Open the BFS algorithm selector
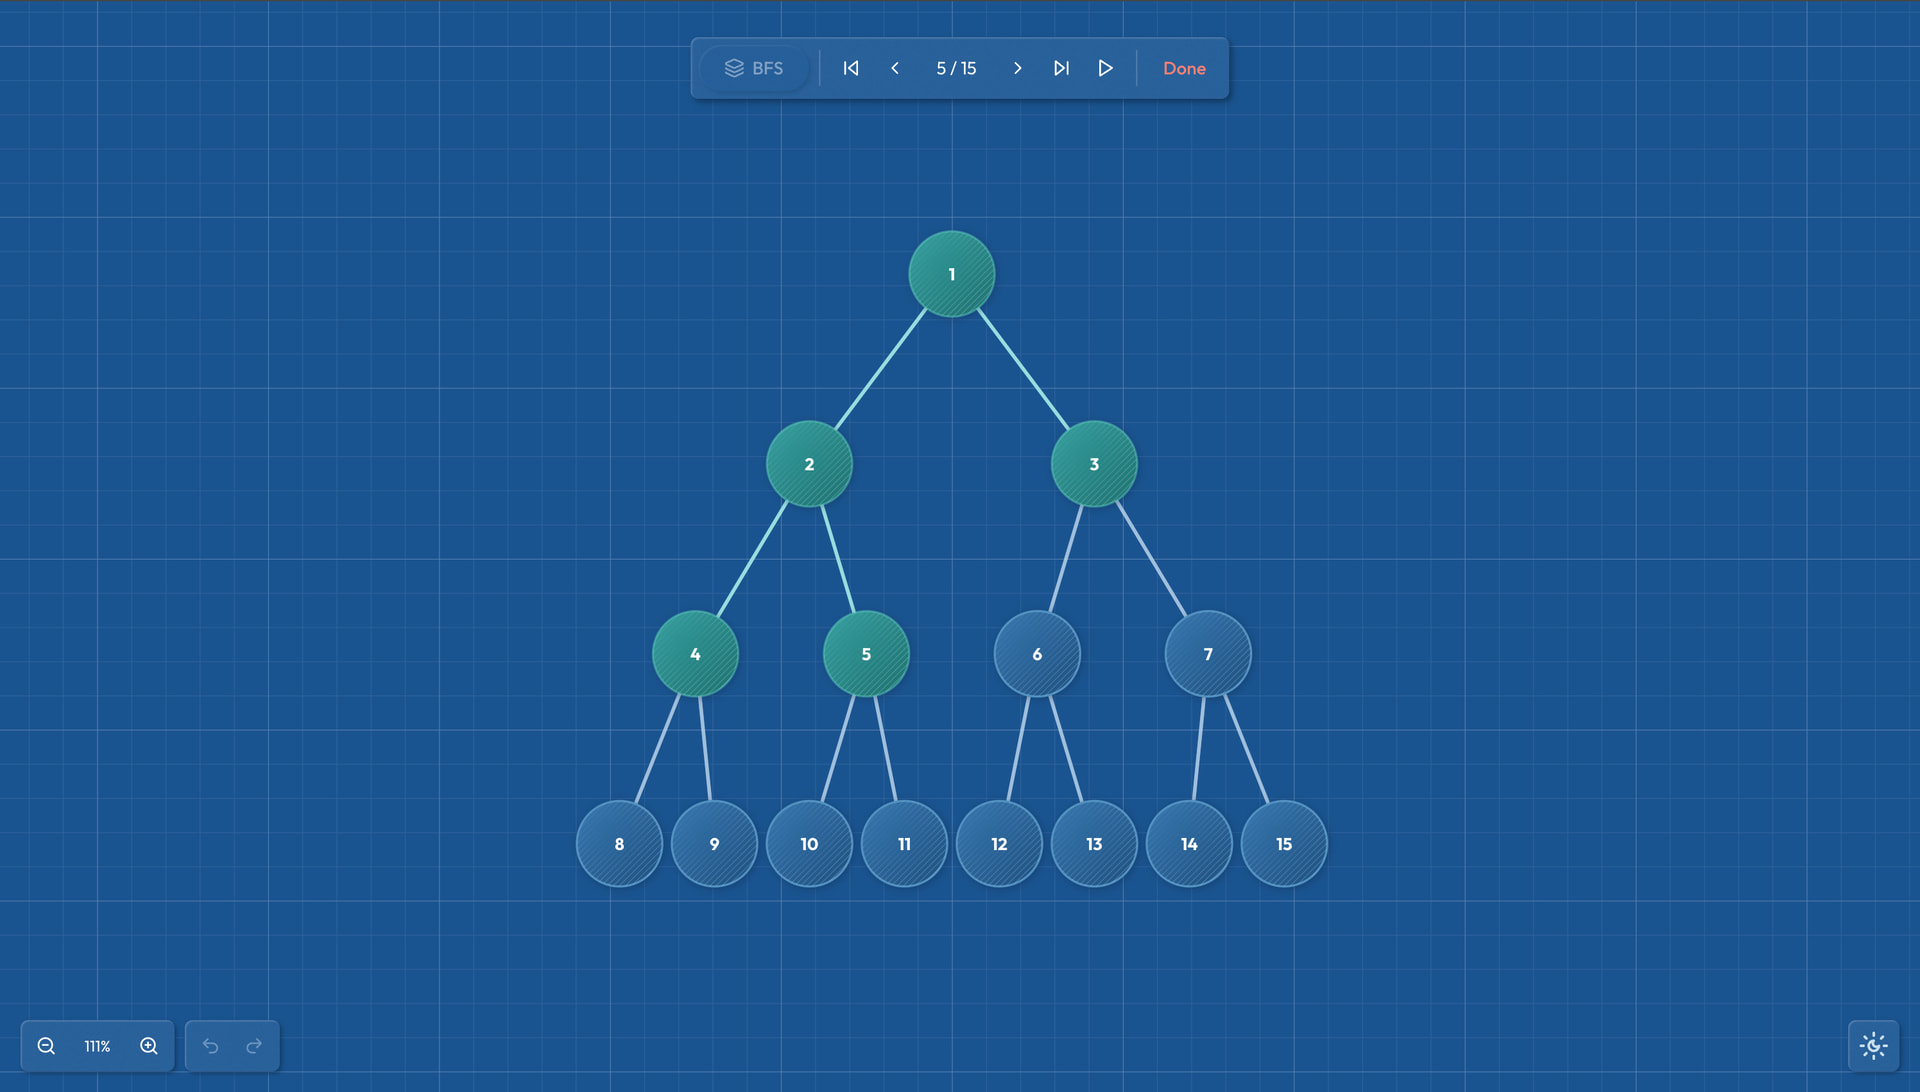1920x1092 pixels. (754, 68)
